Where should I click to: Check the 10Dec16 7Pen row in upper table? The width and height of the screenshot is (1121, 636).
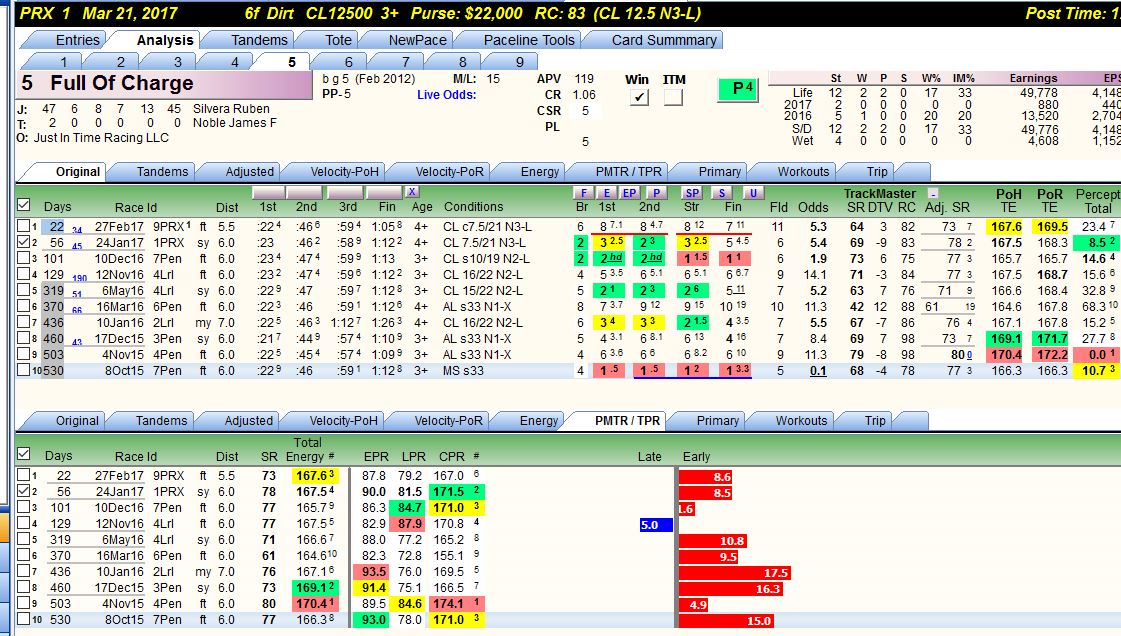pos(24,258)
